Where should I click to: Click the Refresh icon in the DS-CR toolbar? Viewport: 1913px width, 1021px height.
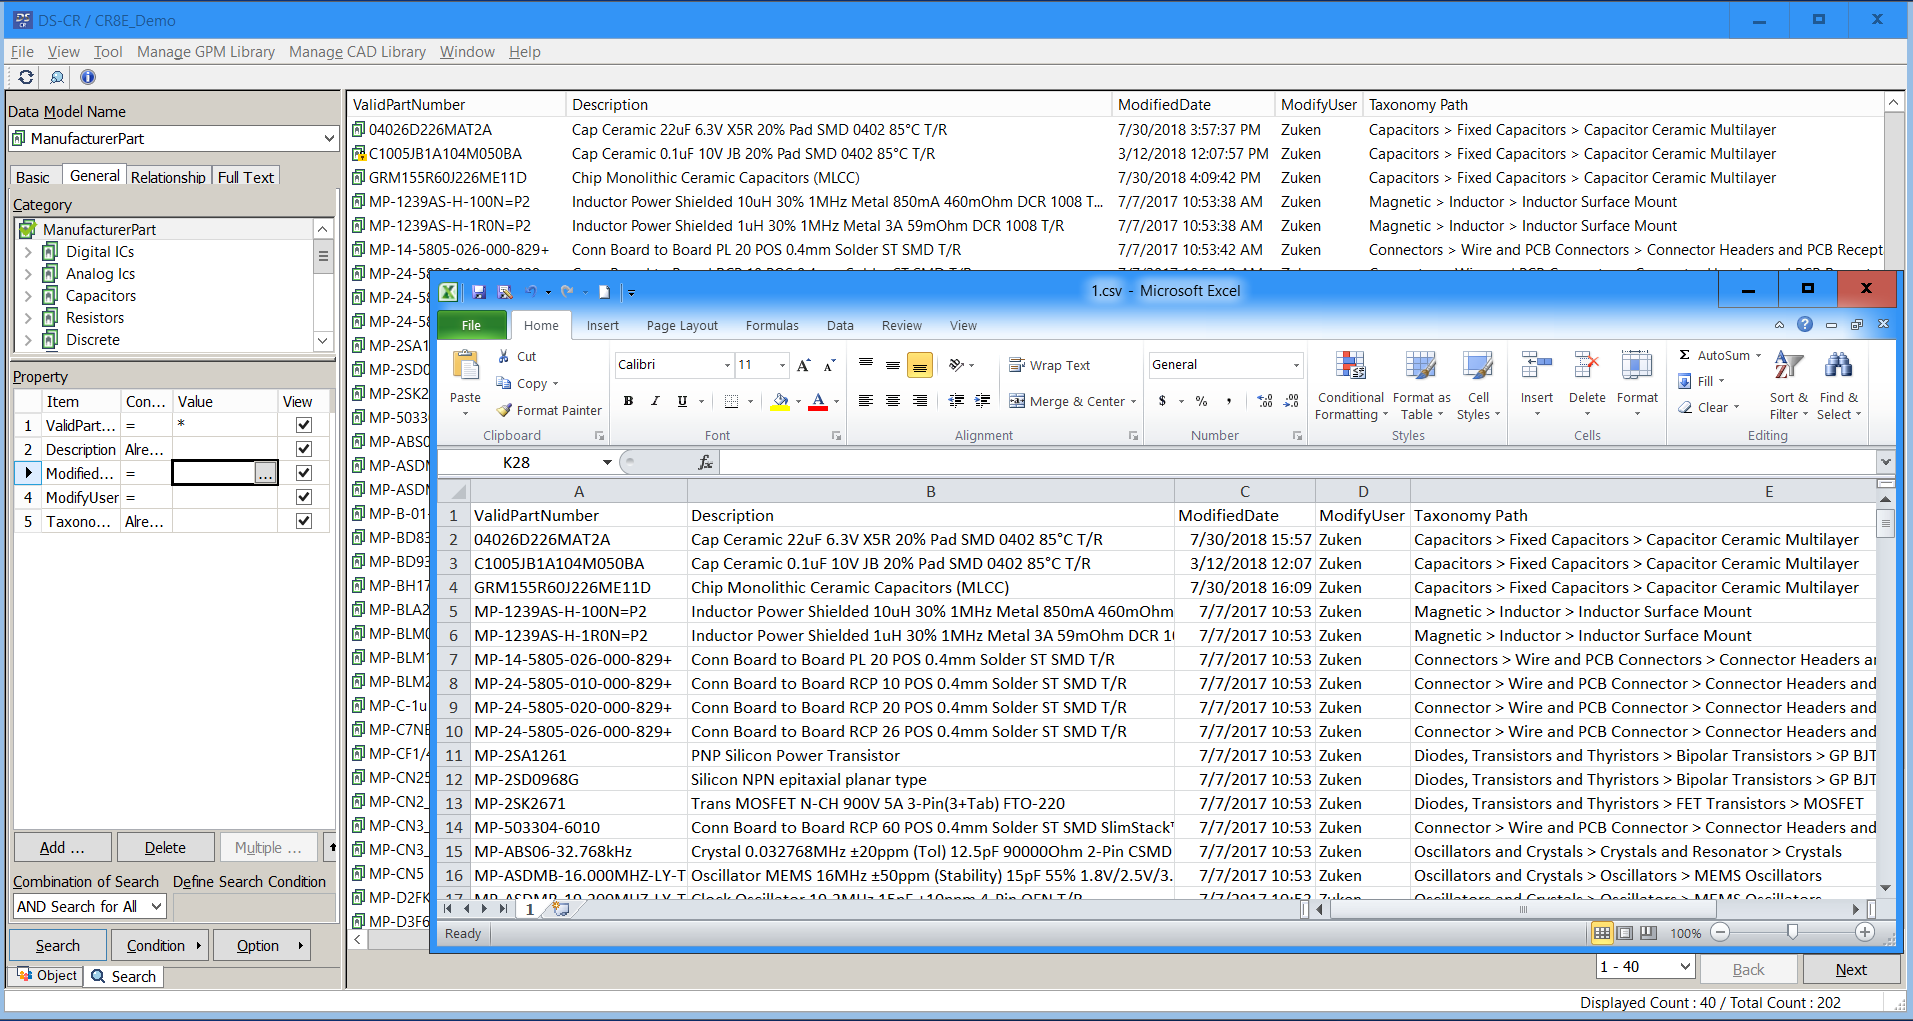pos(25,77)
